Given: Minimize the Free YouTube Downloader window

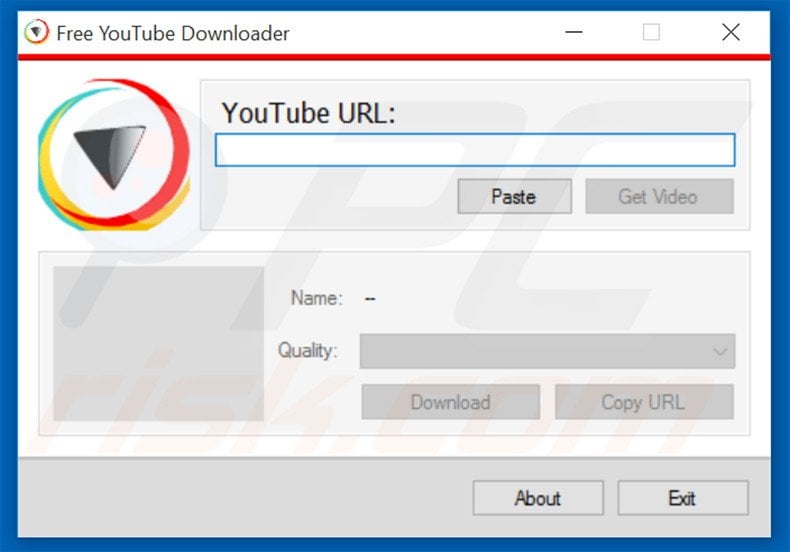Looking at the screenshot, I should pyautogui.click(x=573, y=32).
